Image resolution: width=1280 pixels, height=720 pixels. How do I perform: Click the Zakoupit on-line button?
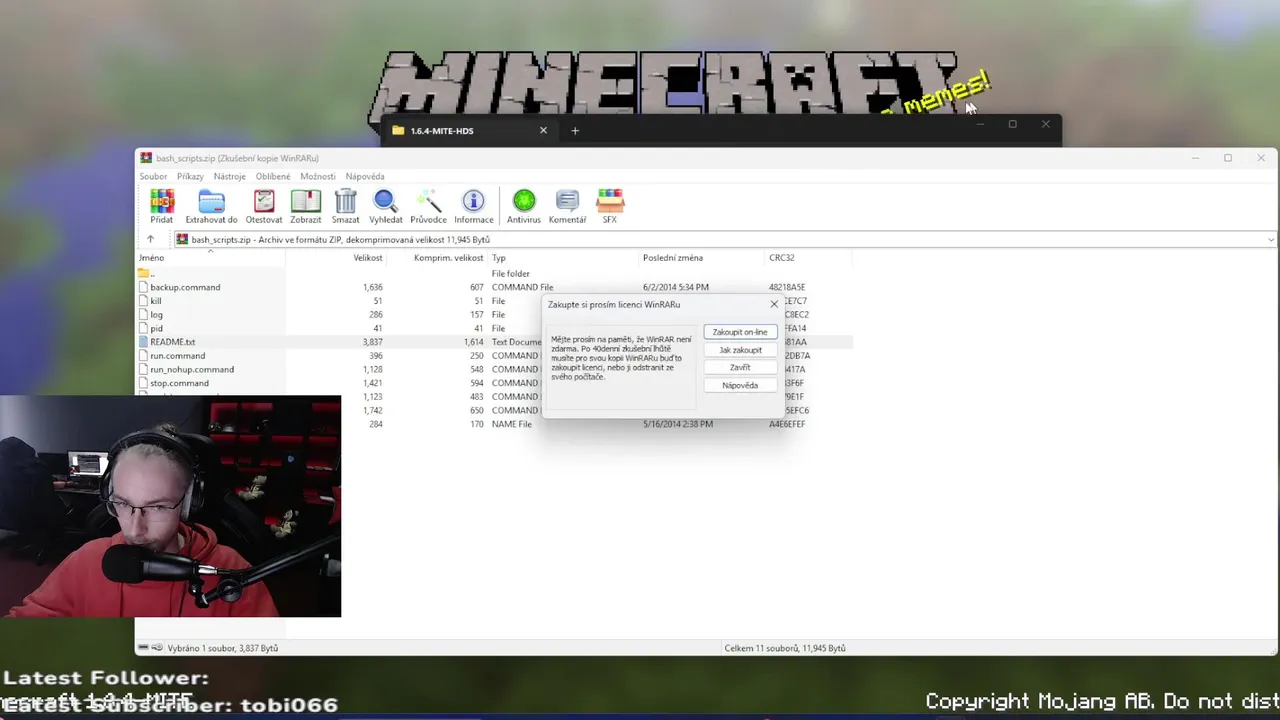[740, 332]
